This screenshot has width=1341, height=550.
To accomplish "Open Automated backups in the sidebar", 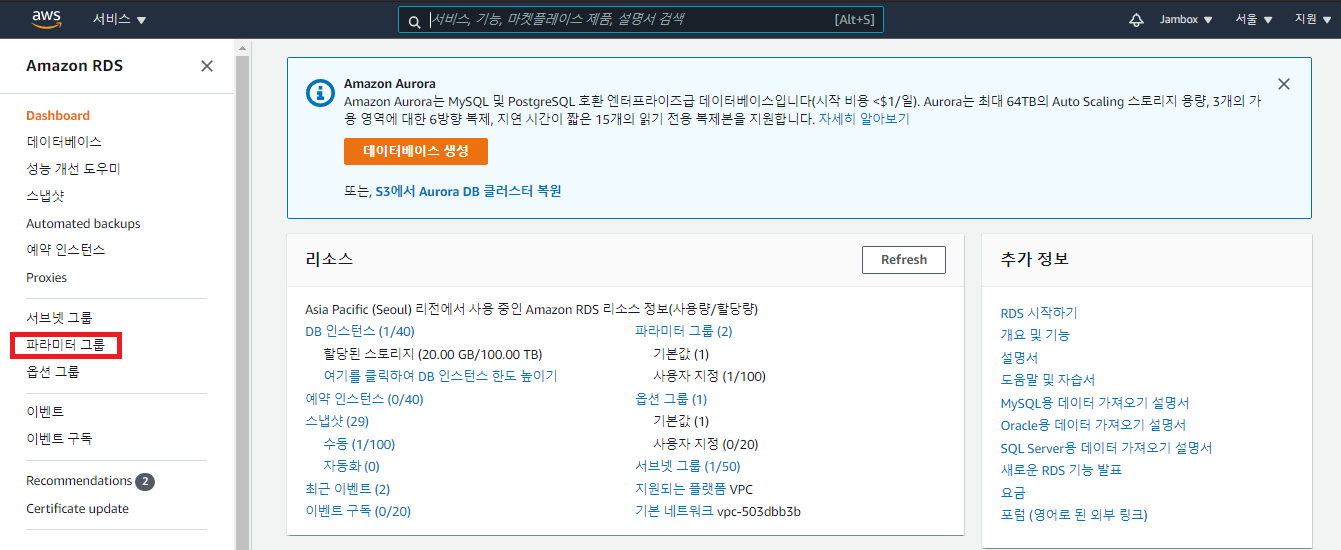I will coord(83,224).
